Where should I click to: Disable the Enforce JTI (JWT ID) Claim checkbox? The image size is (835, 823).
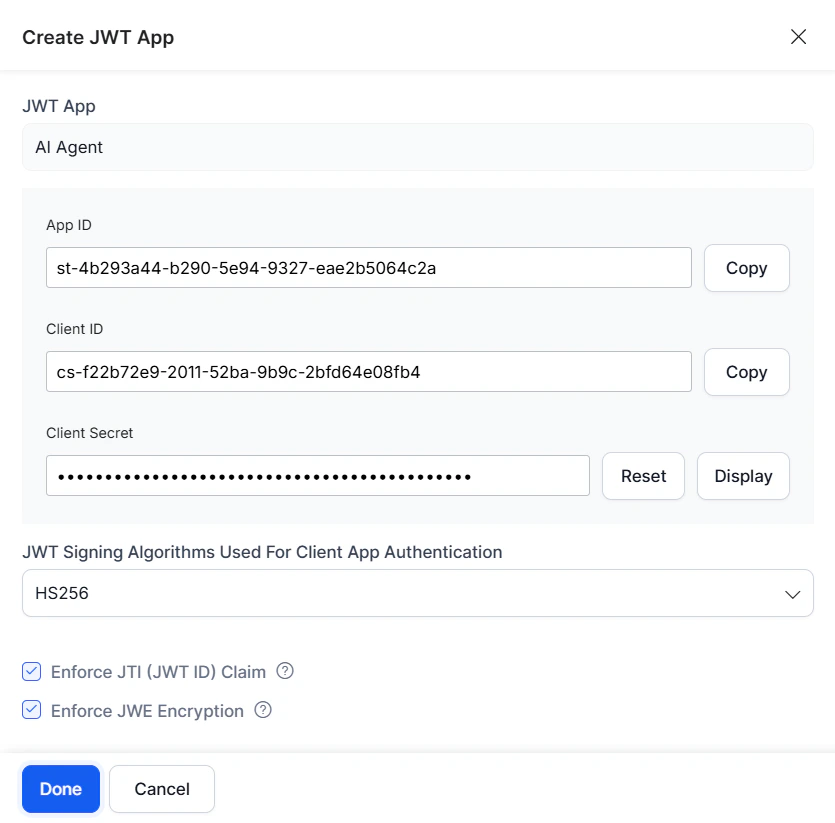click(x=31, y=672)
